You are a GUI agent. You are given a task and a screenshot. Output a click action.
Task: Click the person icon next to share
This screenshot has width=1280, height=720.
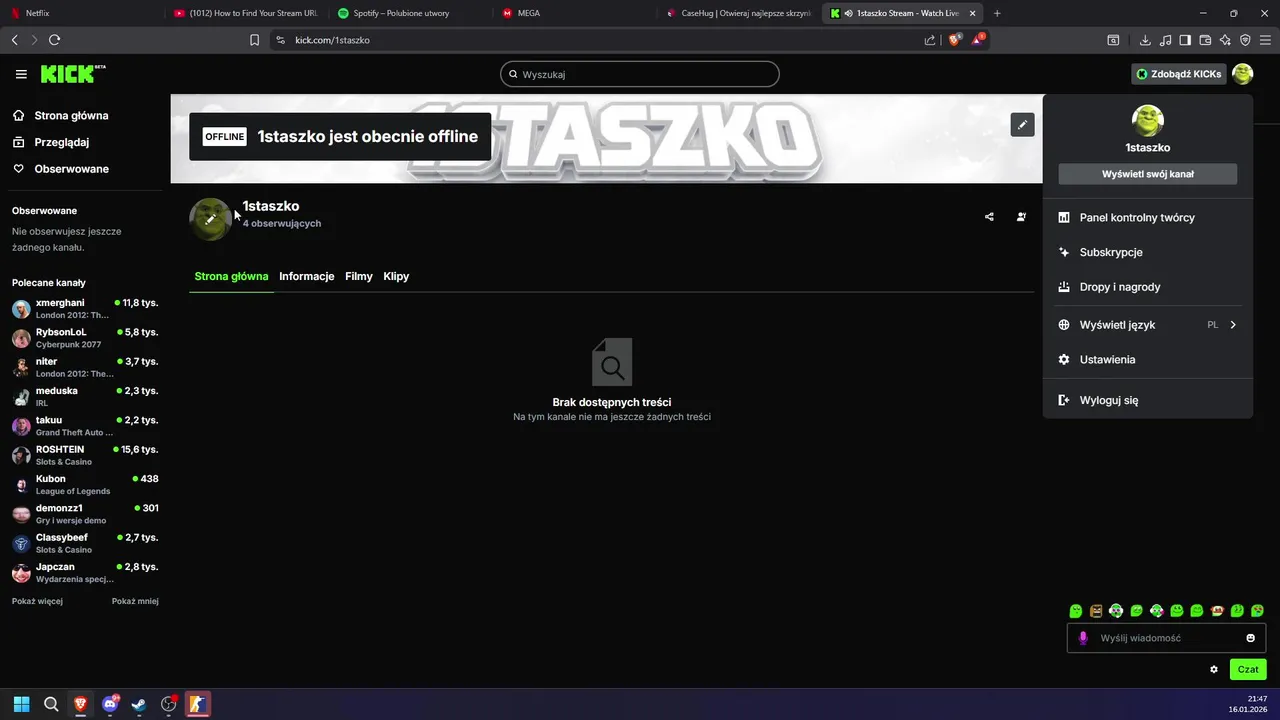point(1021,217)
